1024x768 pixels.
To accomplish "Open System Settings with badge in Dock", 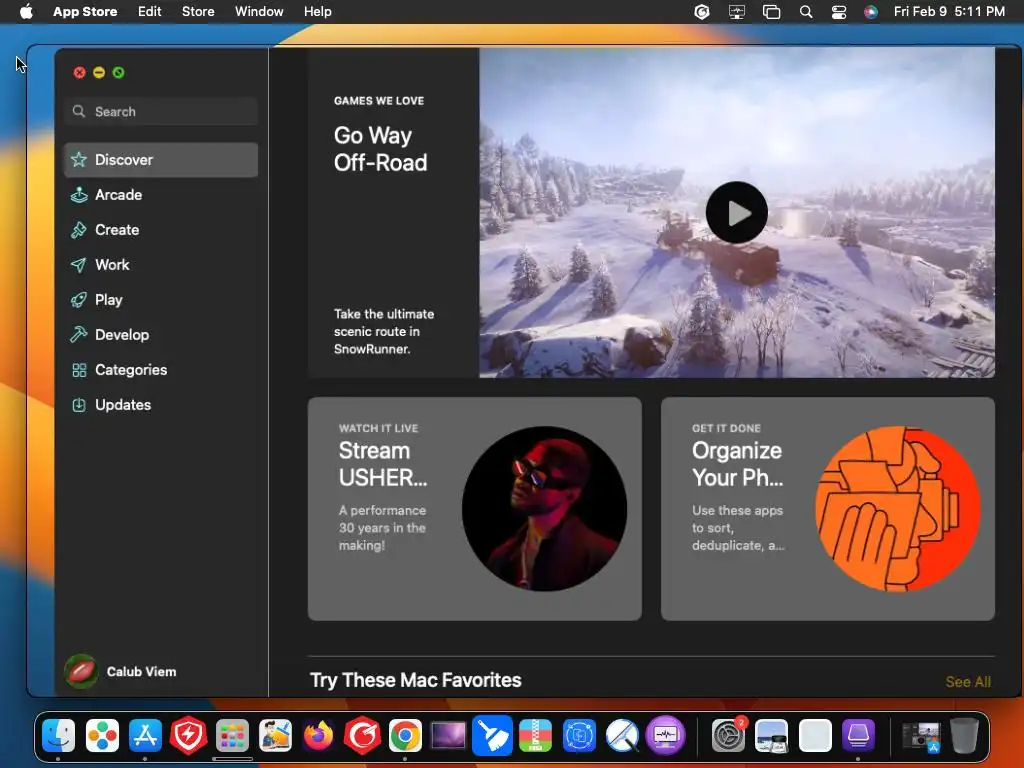I will pyautogui.click(x=728, y=736).
